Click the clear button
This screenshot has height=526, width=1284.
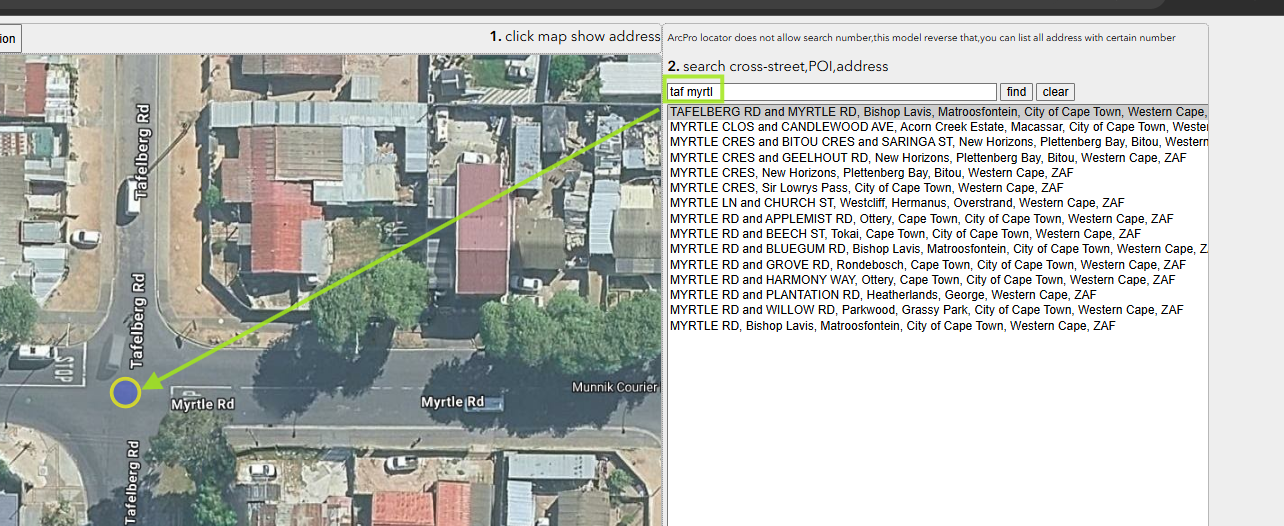[1055, 92]
